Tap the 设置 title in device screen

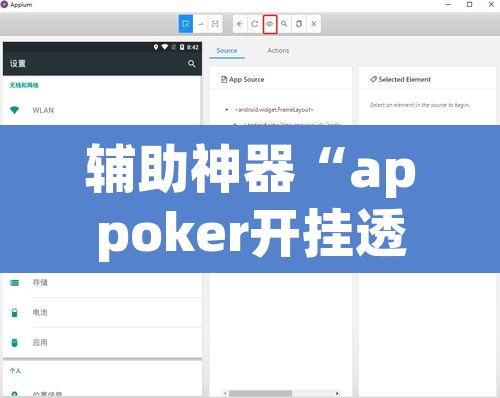[18, 63]
